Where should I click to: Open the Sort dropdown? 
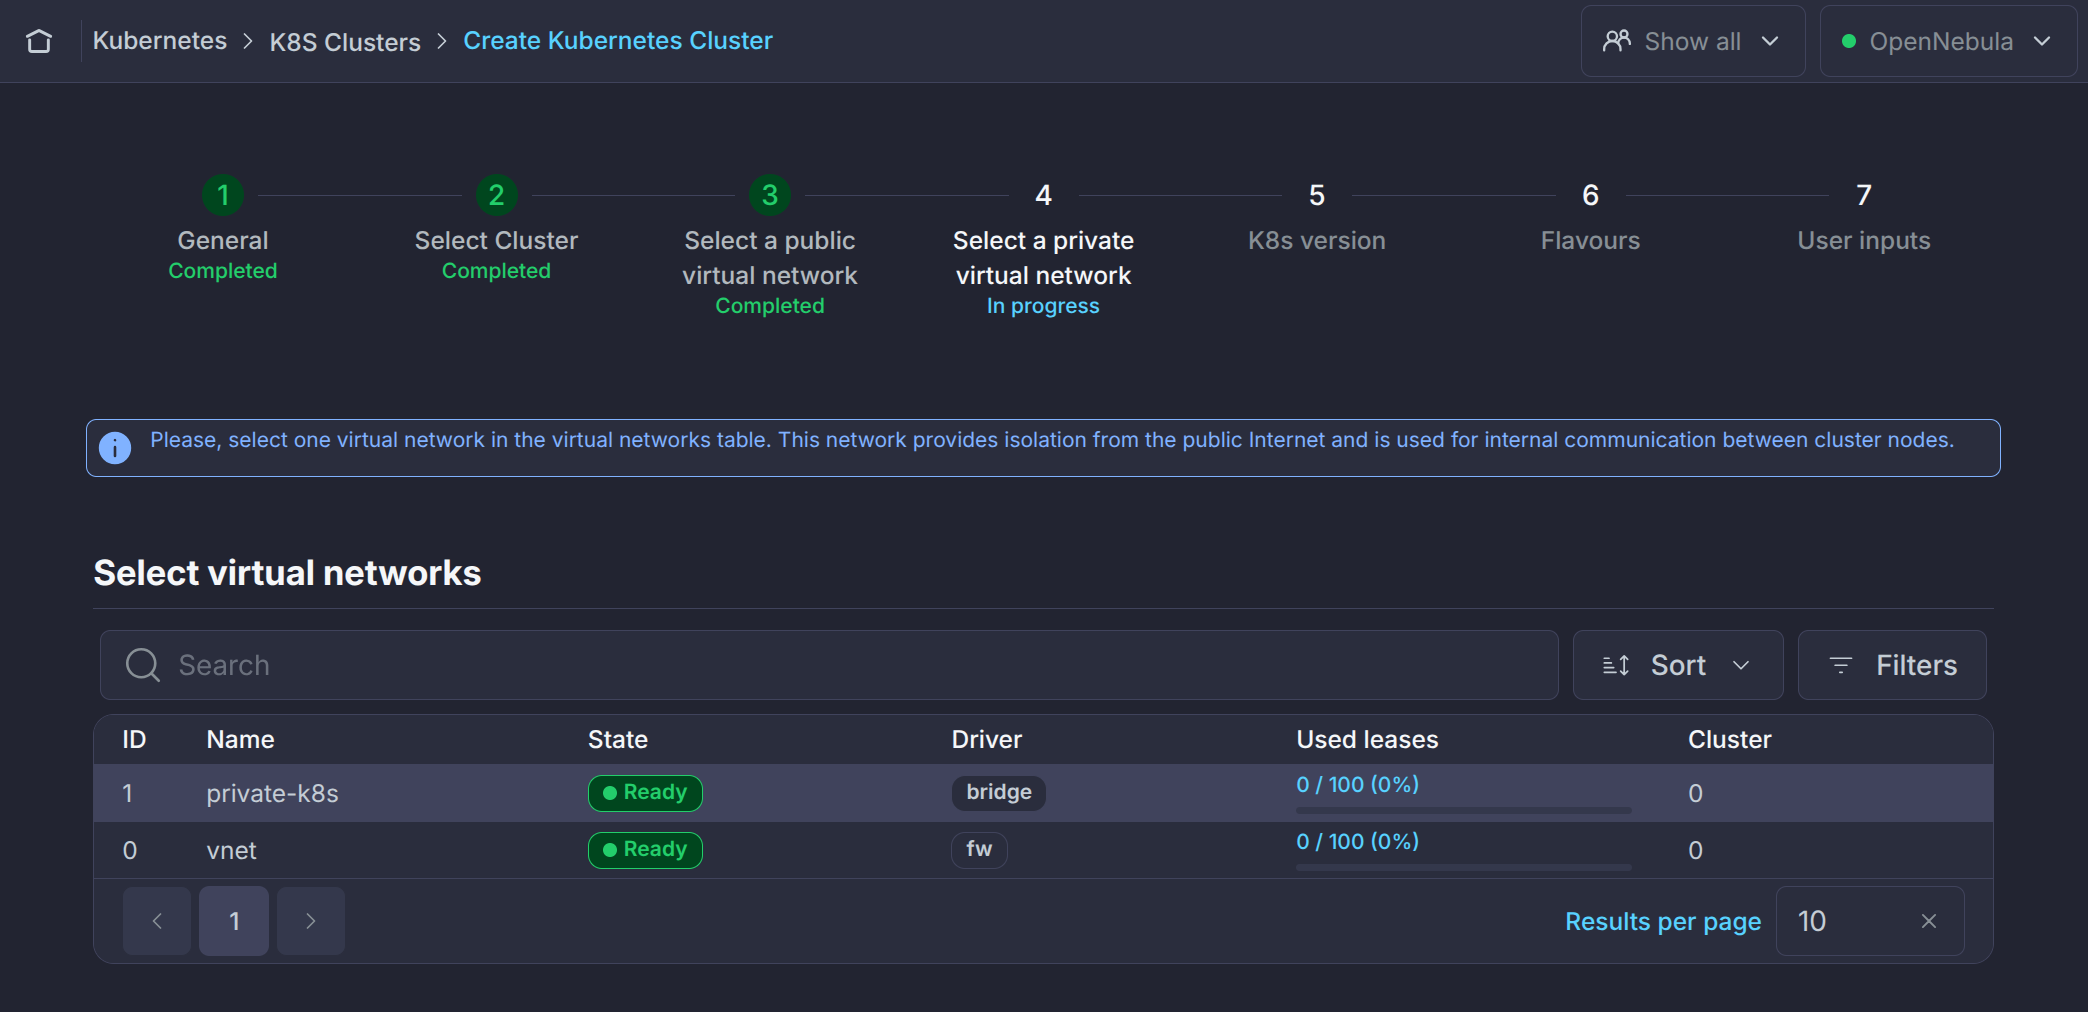tap(1677, 665)
